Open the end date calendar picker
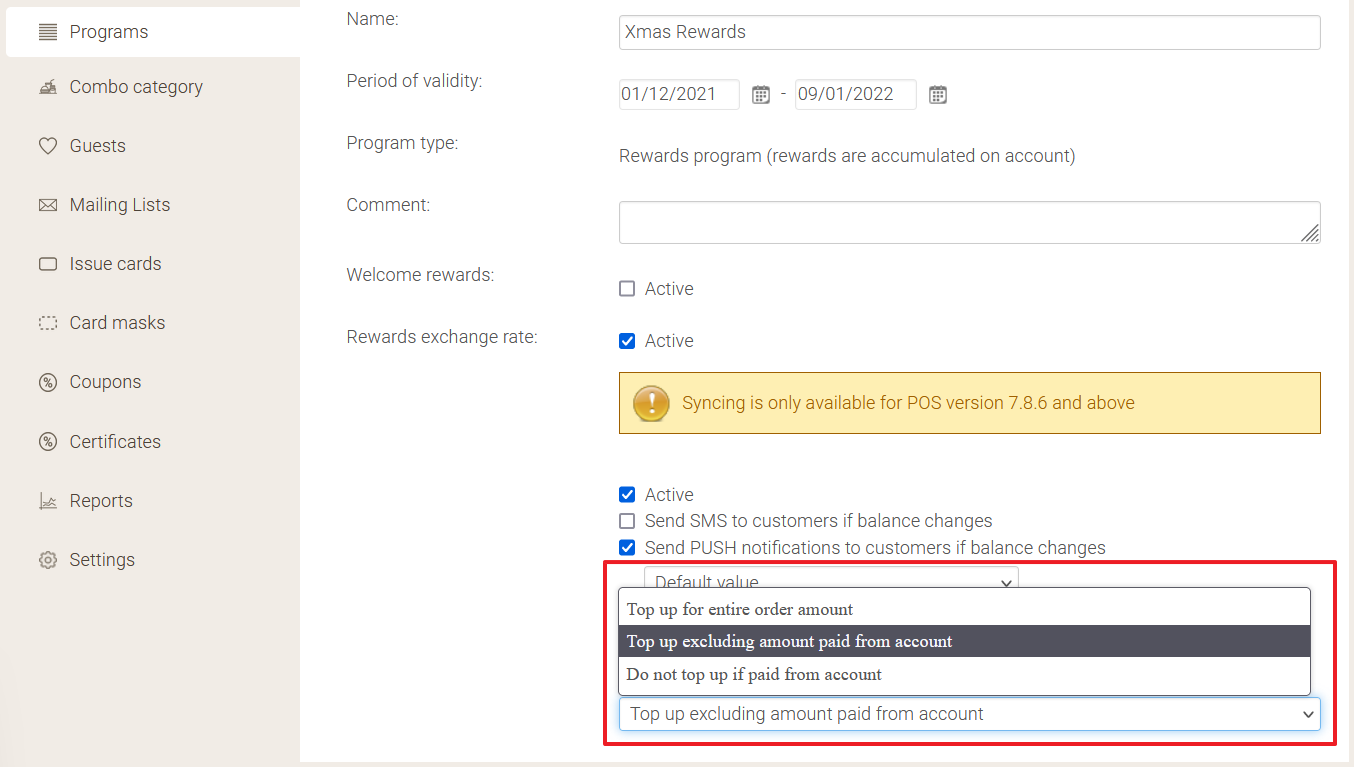This screenshot has width=1354, height=767. pos(937,95)
